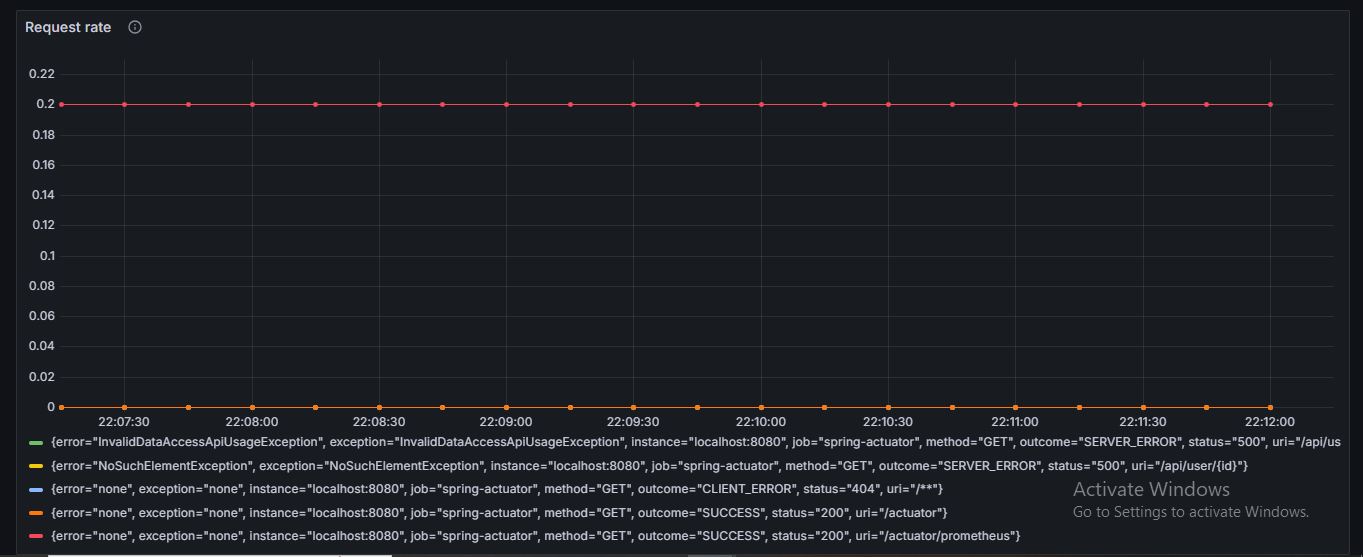Viewport: 1363px width, 557px height.
Task: Click the yellow NoSuchElementException legend color swatch
Action: coord(36,466)
